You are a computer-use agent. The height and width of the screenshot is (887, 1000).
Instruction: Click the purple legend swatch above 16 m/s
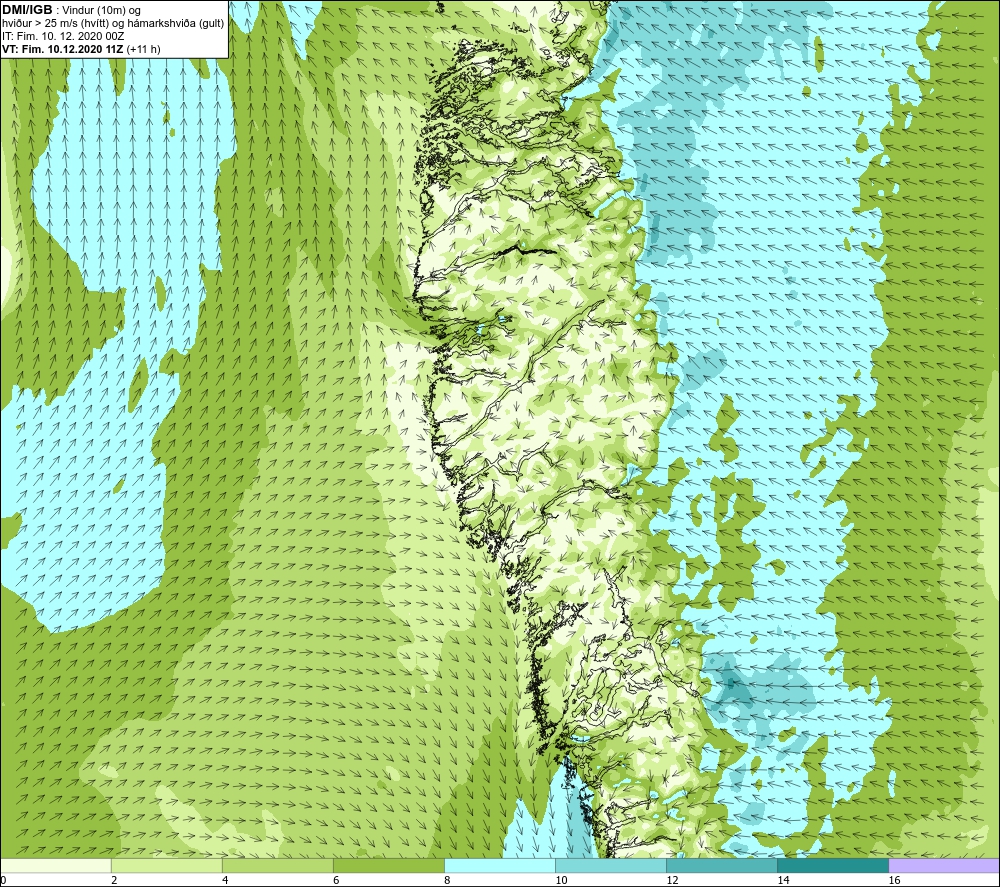click(944, 865)
